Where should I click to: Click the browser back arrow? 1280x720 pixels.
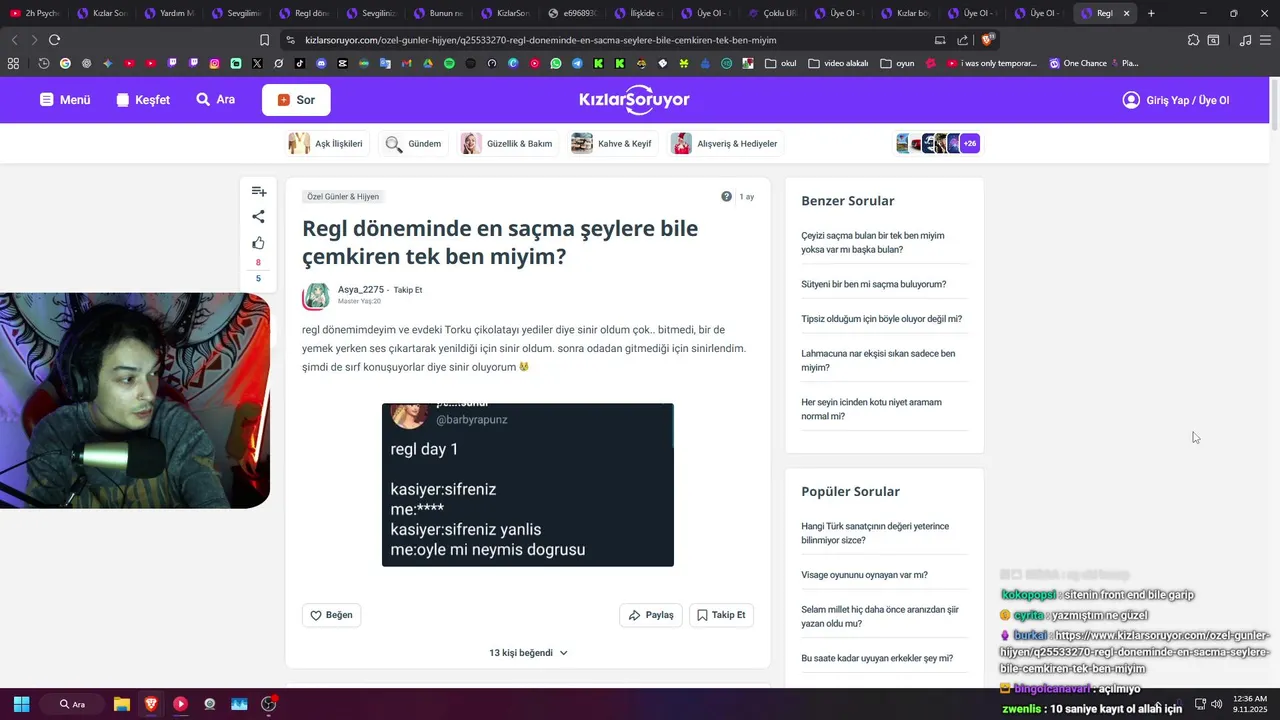[14, 40]
